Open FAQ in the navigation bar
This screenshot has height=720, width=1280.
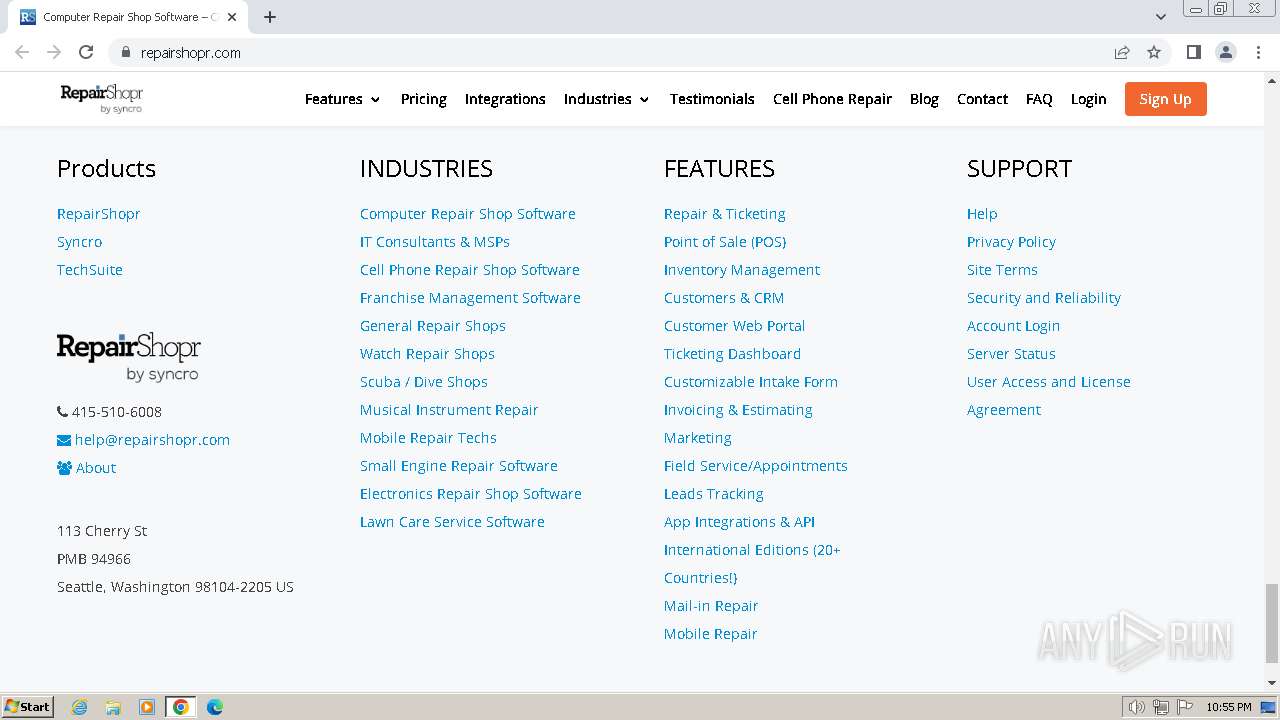pyautogui.click(x=1039, y=99)
